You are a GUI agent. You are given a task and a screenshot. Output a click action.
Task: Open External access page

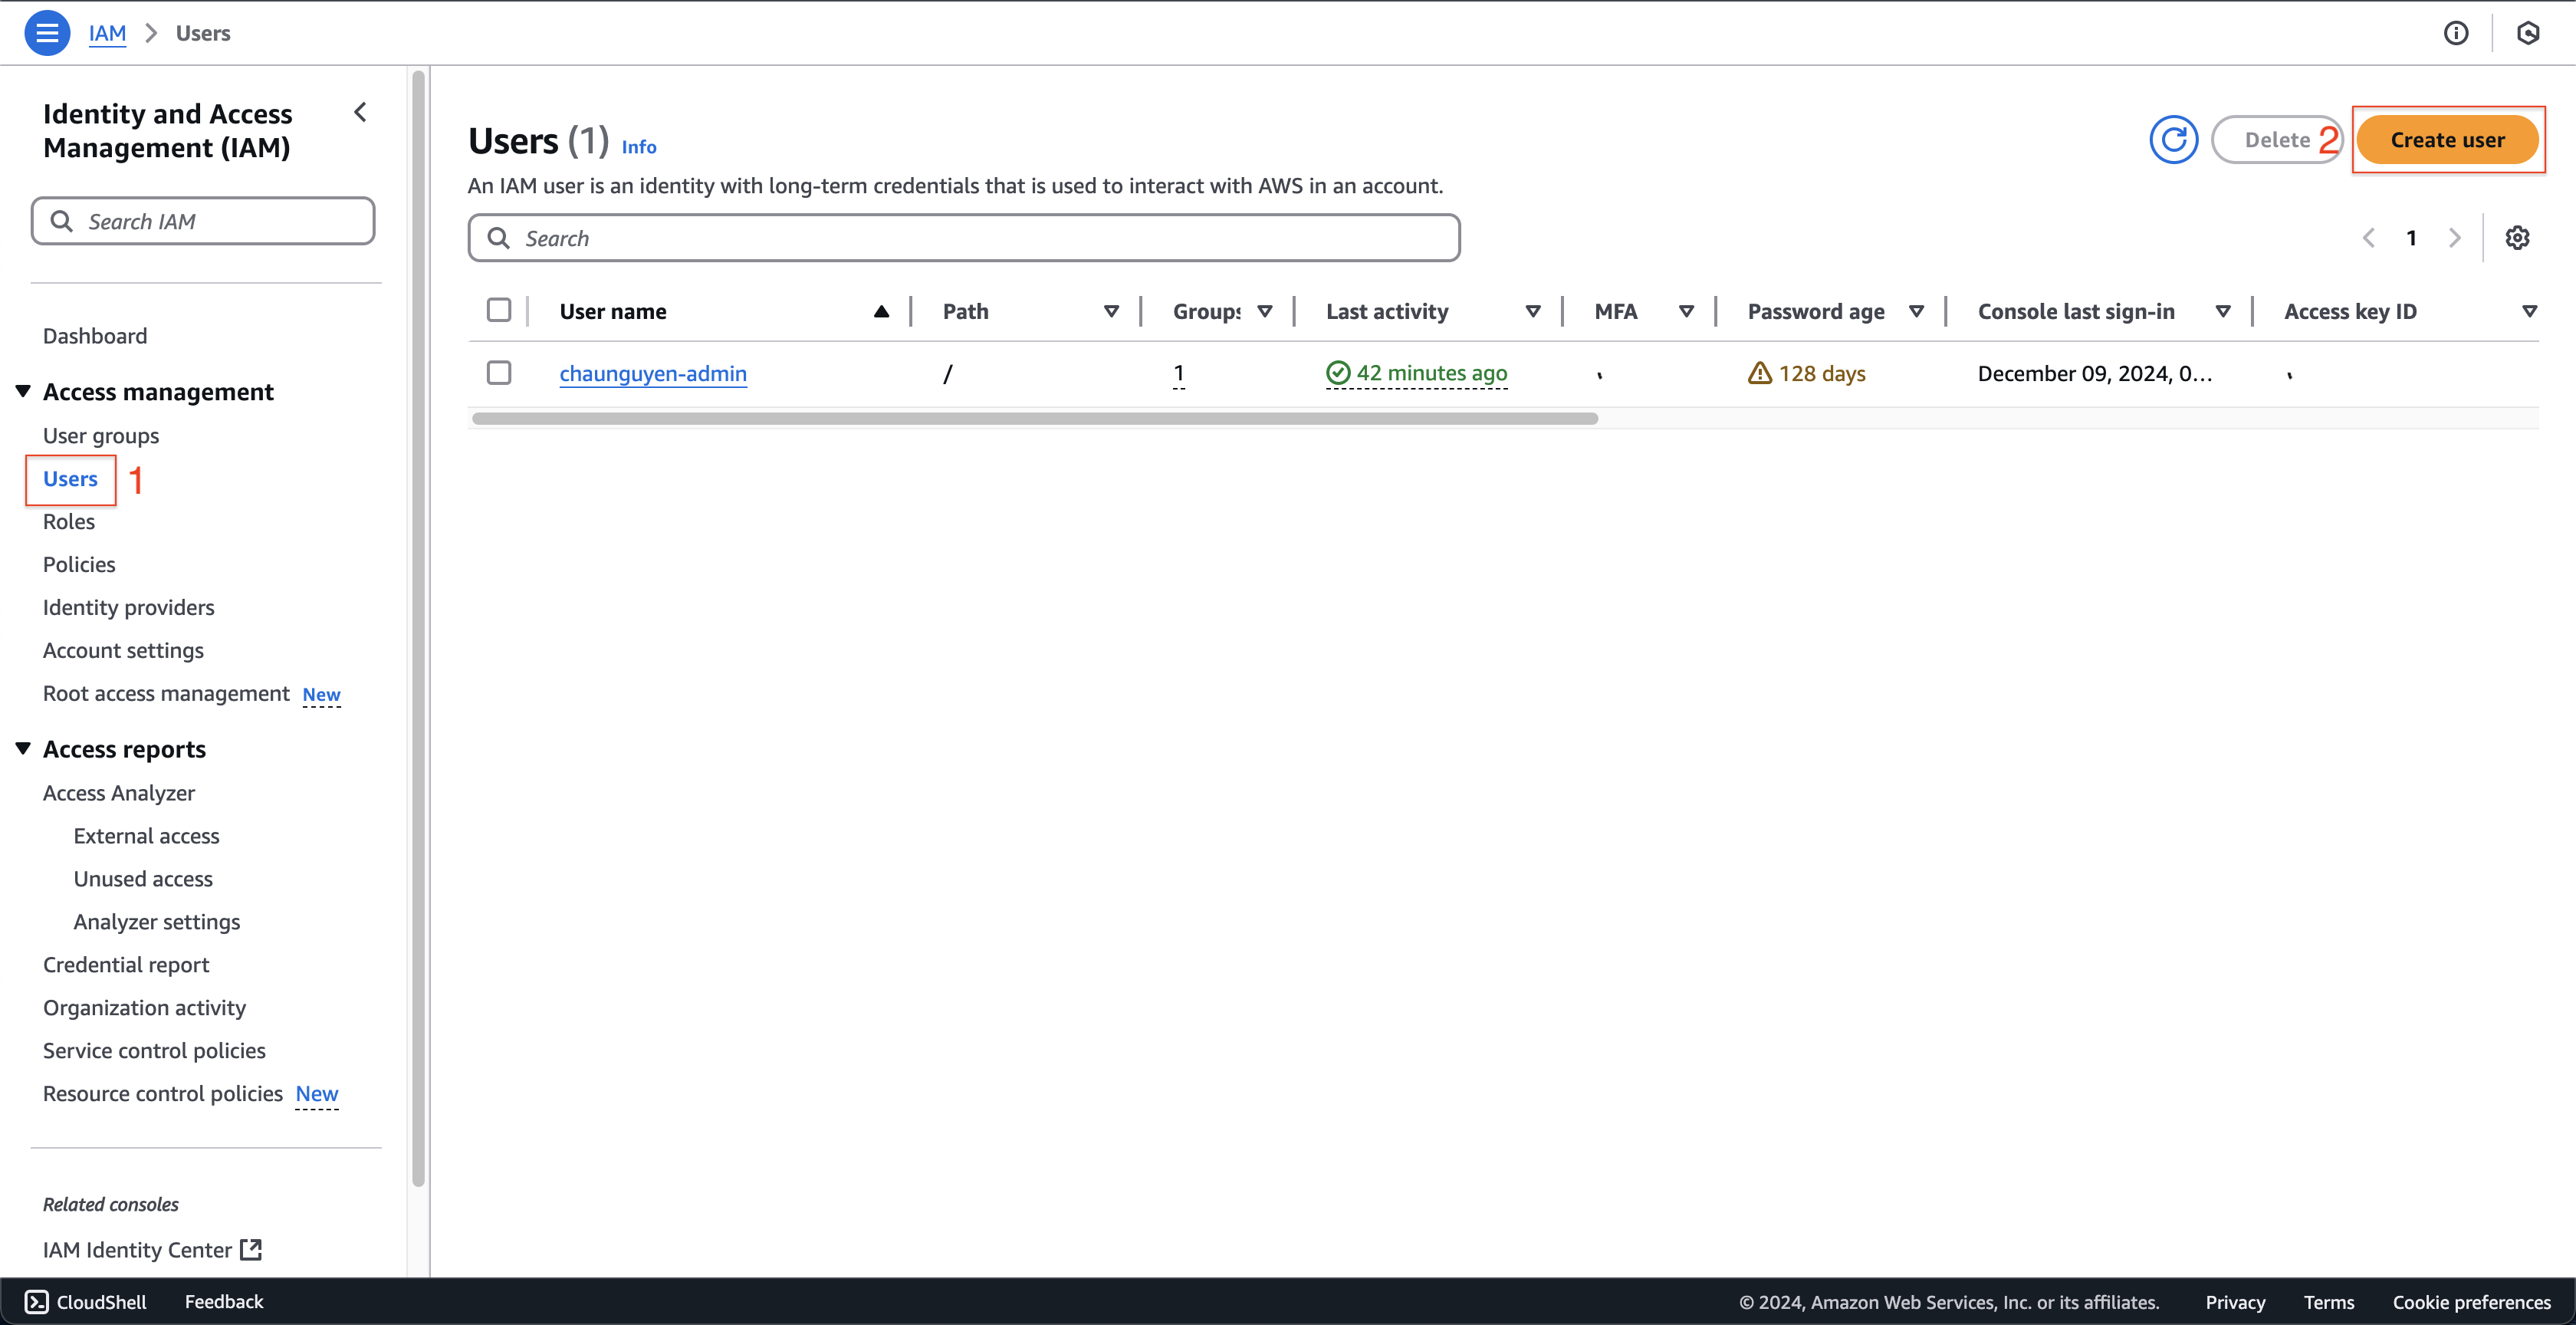point(146,836)
